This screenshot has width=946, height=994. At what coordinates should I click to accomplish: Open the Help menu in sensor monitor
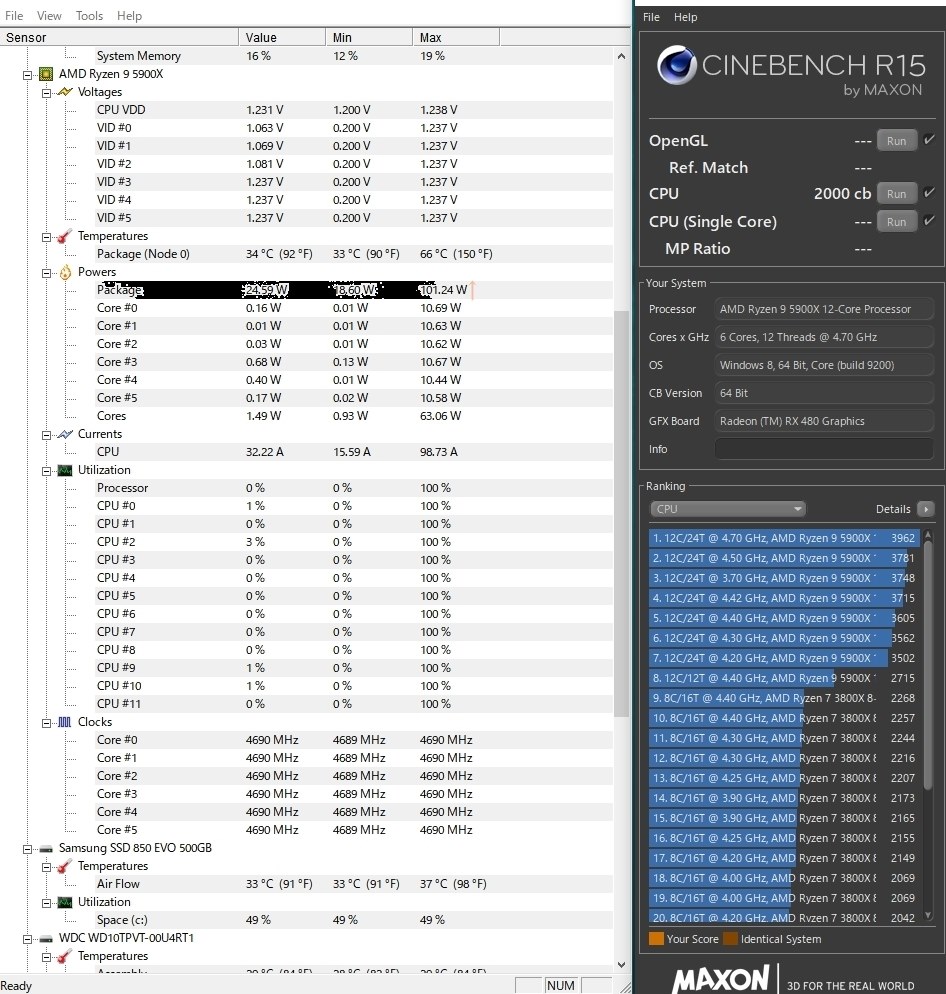click(x=129, y=16)
